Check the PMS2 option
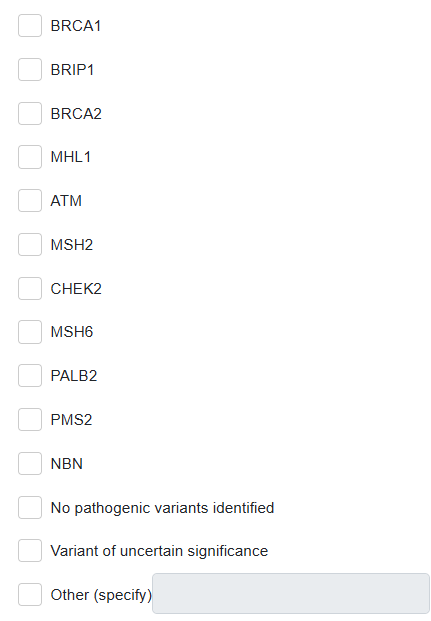The height and width of the screenshot is (621, 431). click(30, 420)
